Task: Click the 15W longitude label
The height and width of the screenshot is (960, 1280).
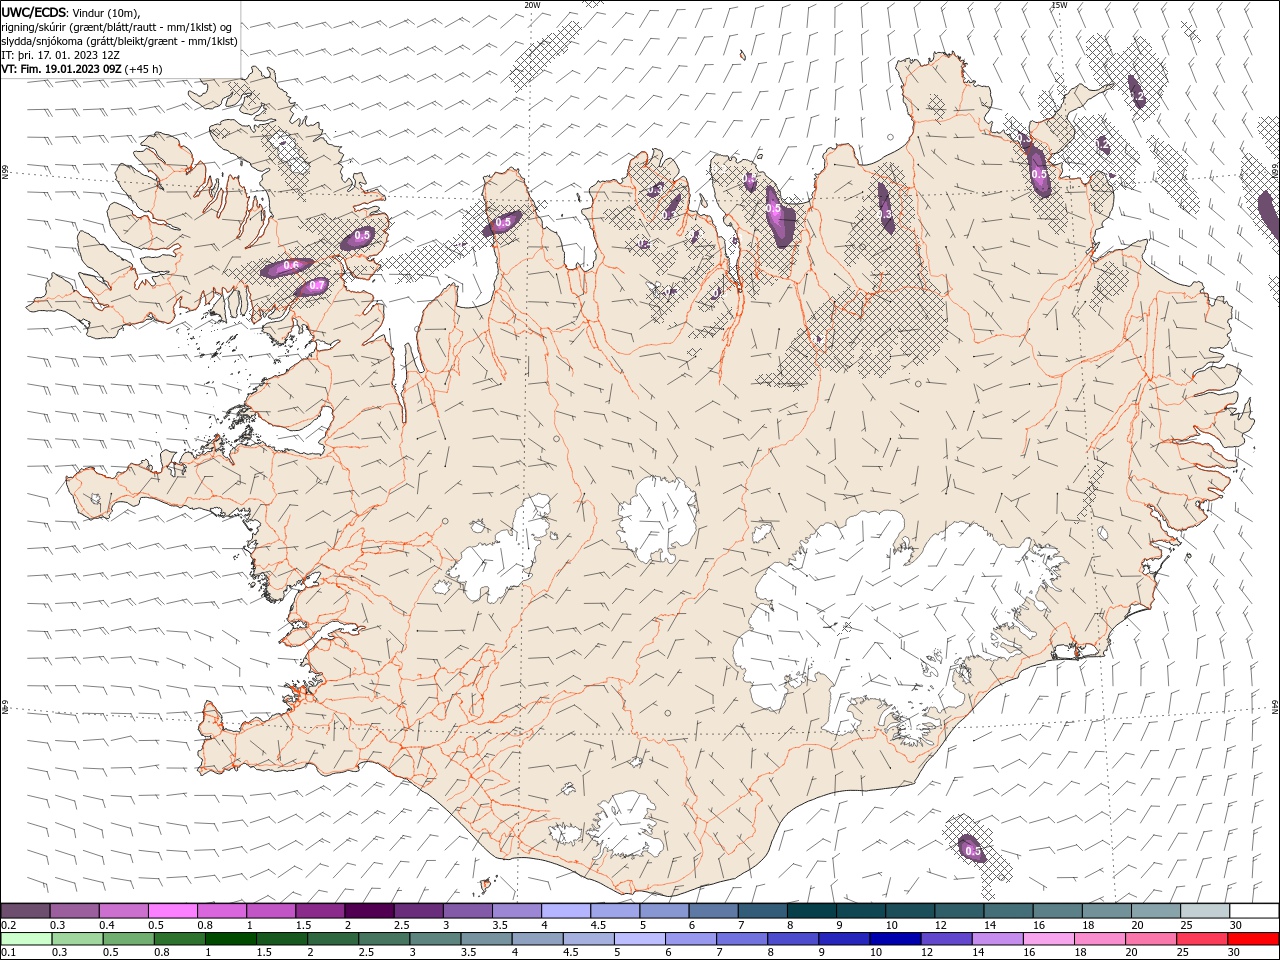Action: [1059, 5]
